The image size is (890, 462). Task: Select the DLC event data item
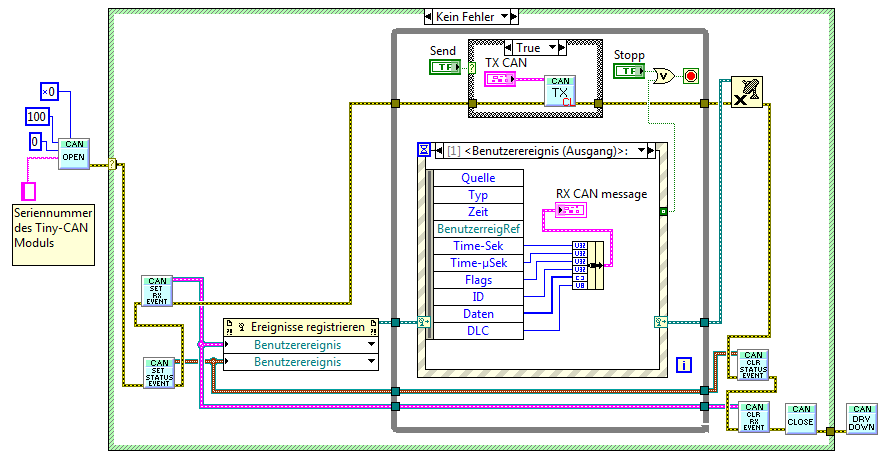[x=478, y=331]
